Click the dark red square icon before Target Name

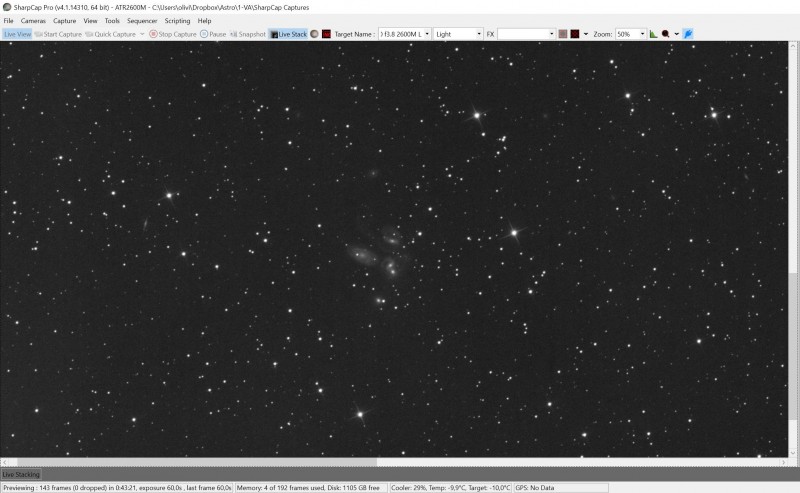(327, 34)
